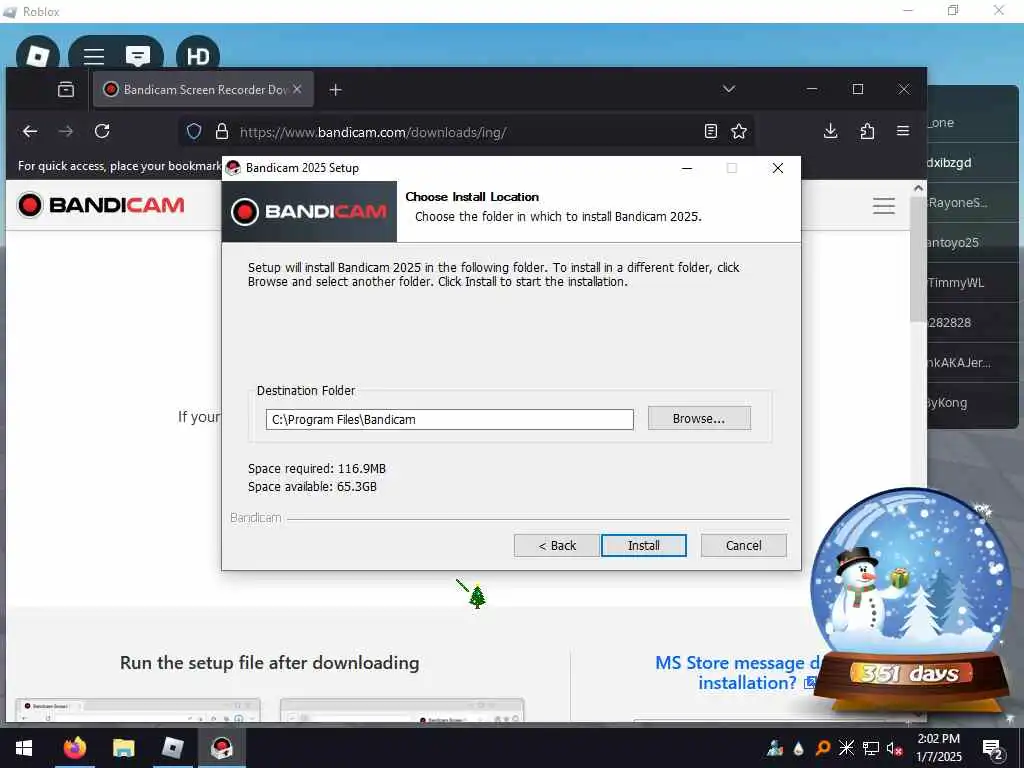
Task: Edit the Destination Folder path field
Action: (449, 419)
